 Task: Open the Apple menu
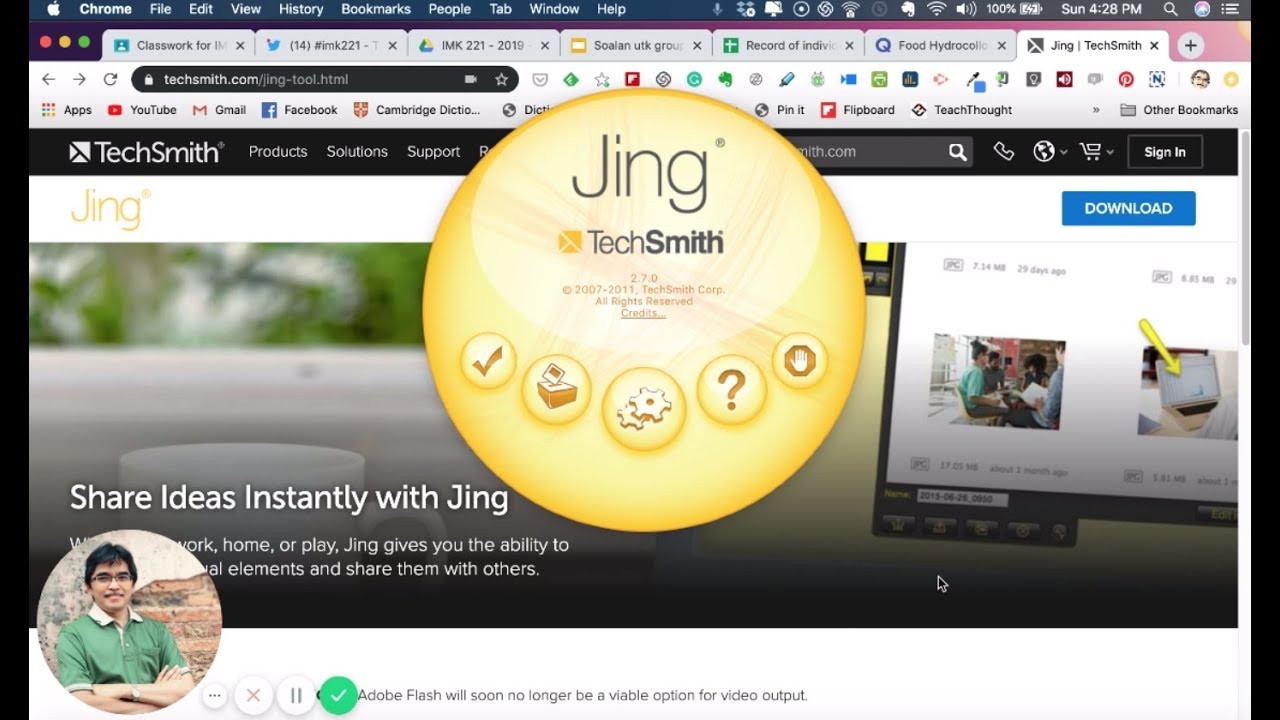(53, 9)
